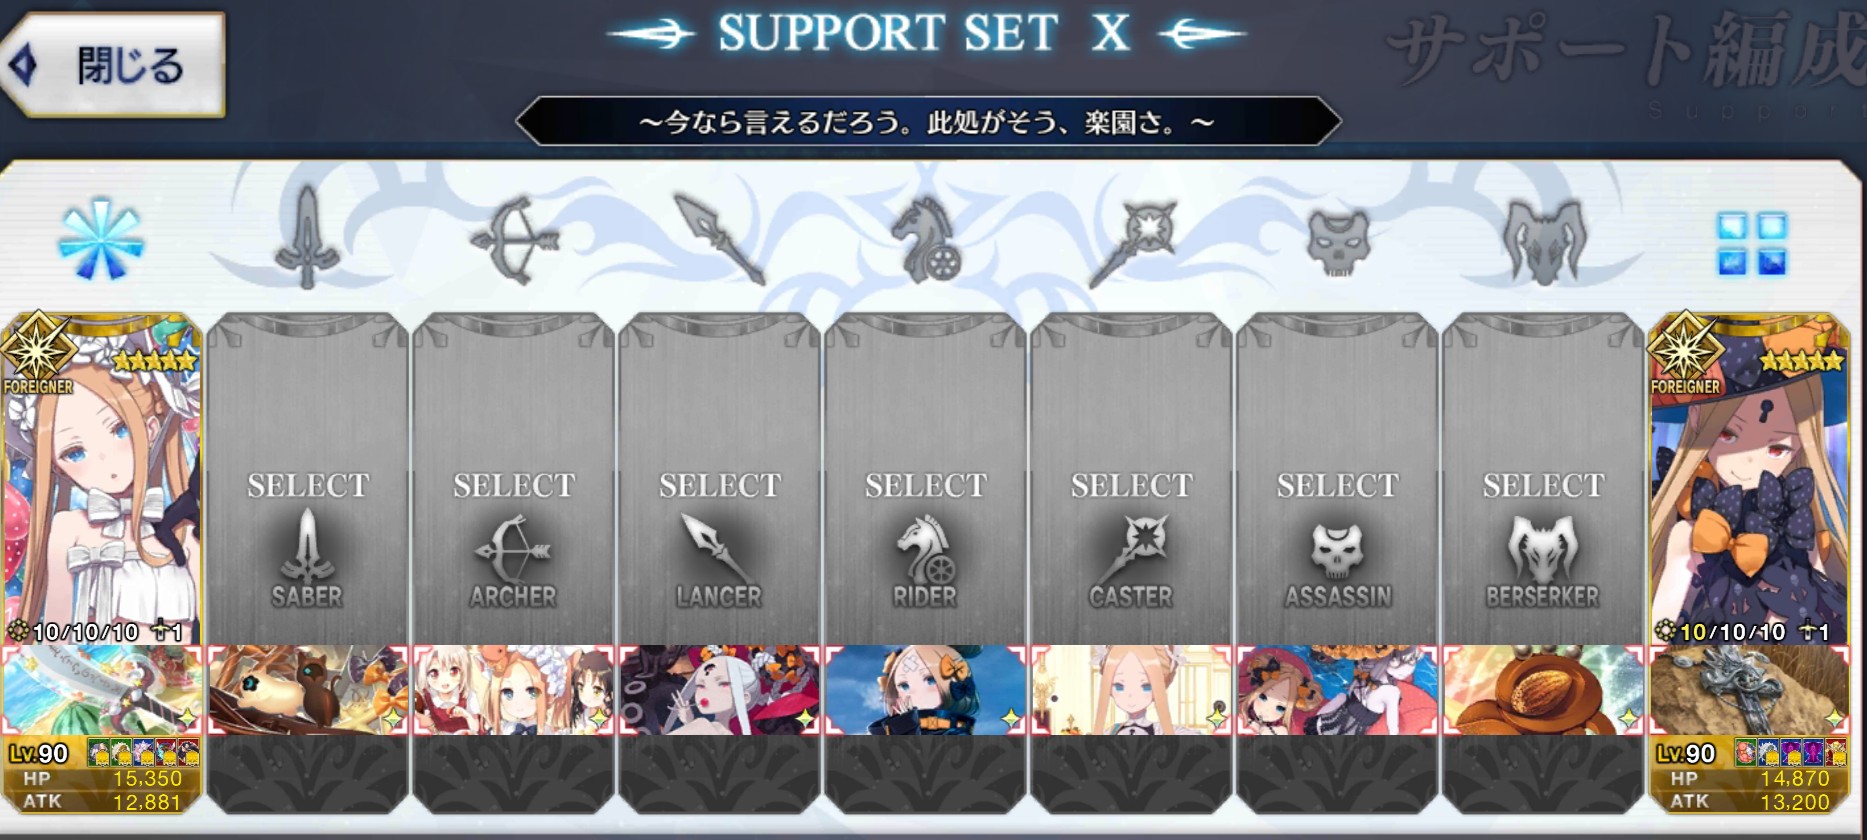The width and height of the screenshot is (1867, 840).
Task: Close the screen with 閉じる button
Action: pos(112,66)
